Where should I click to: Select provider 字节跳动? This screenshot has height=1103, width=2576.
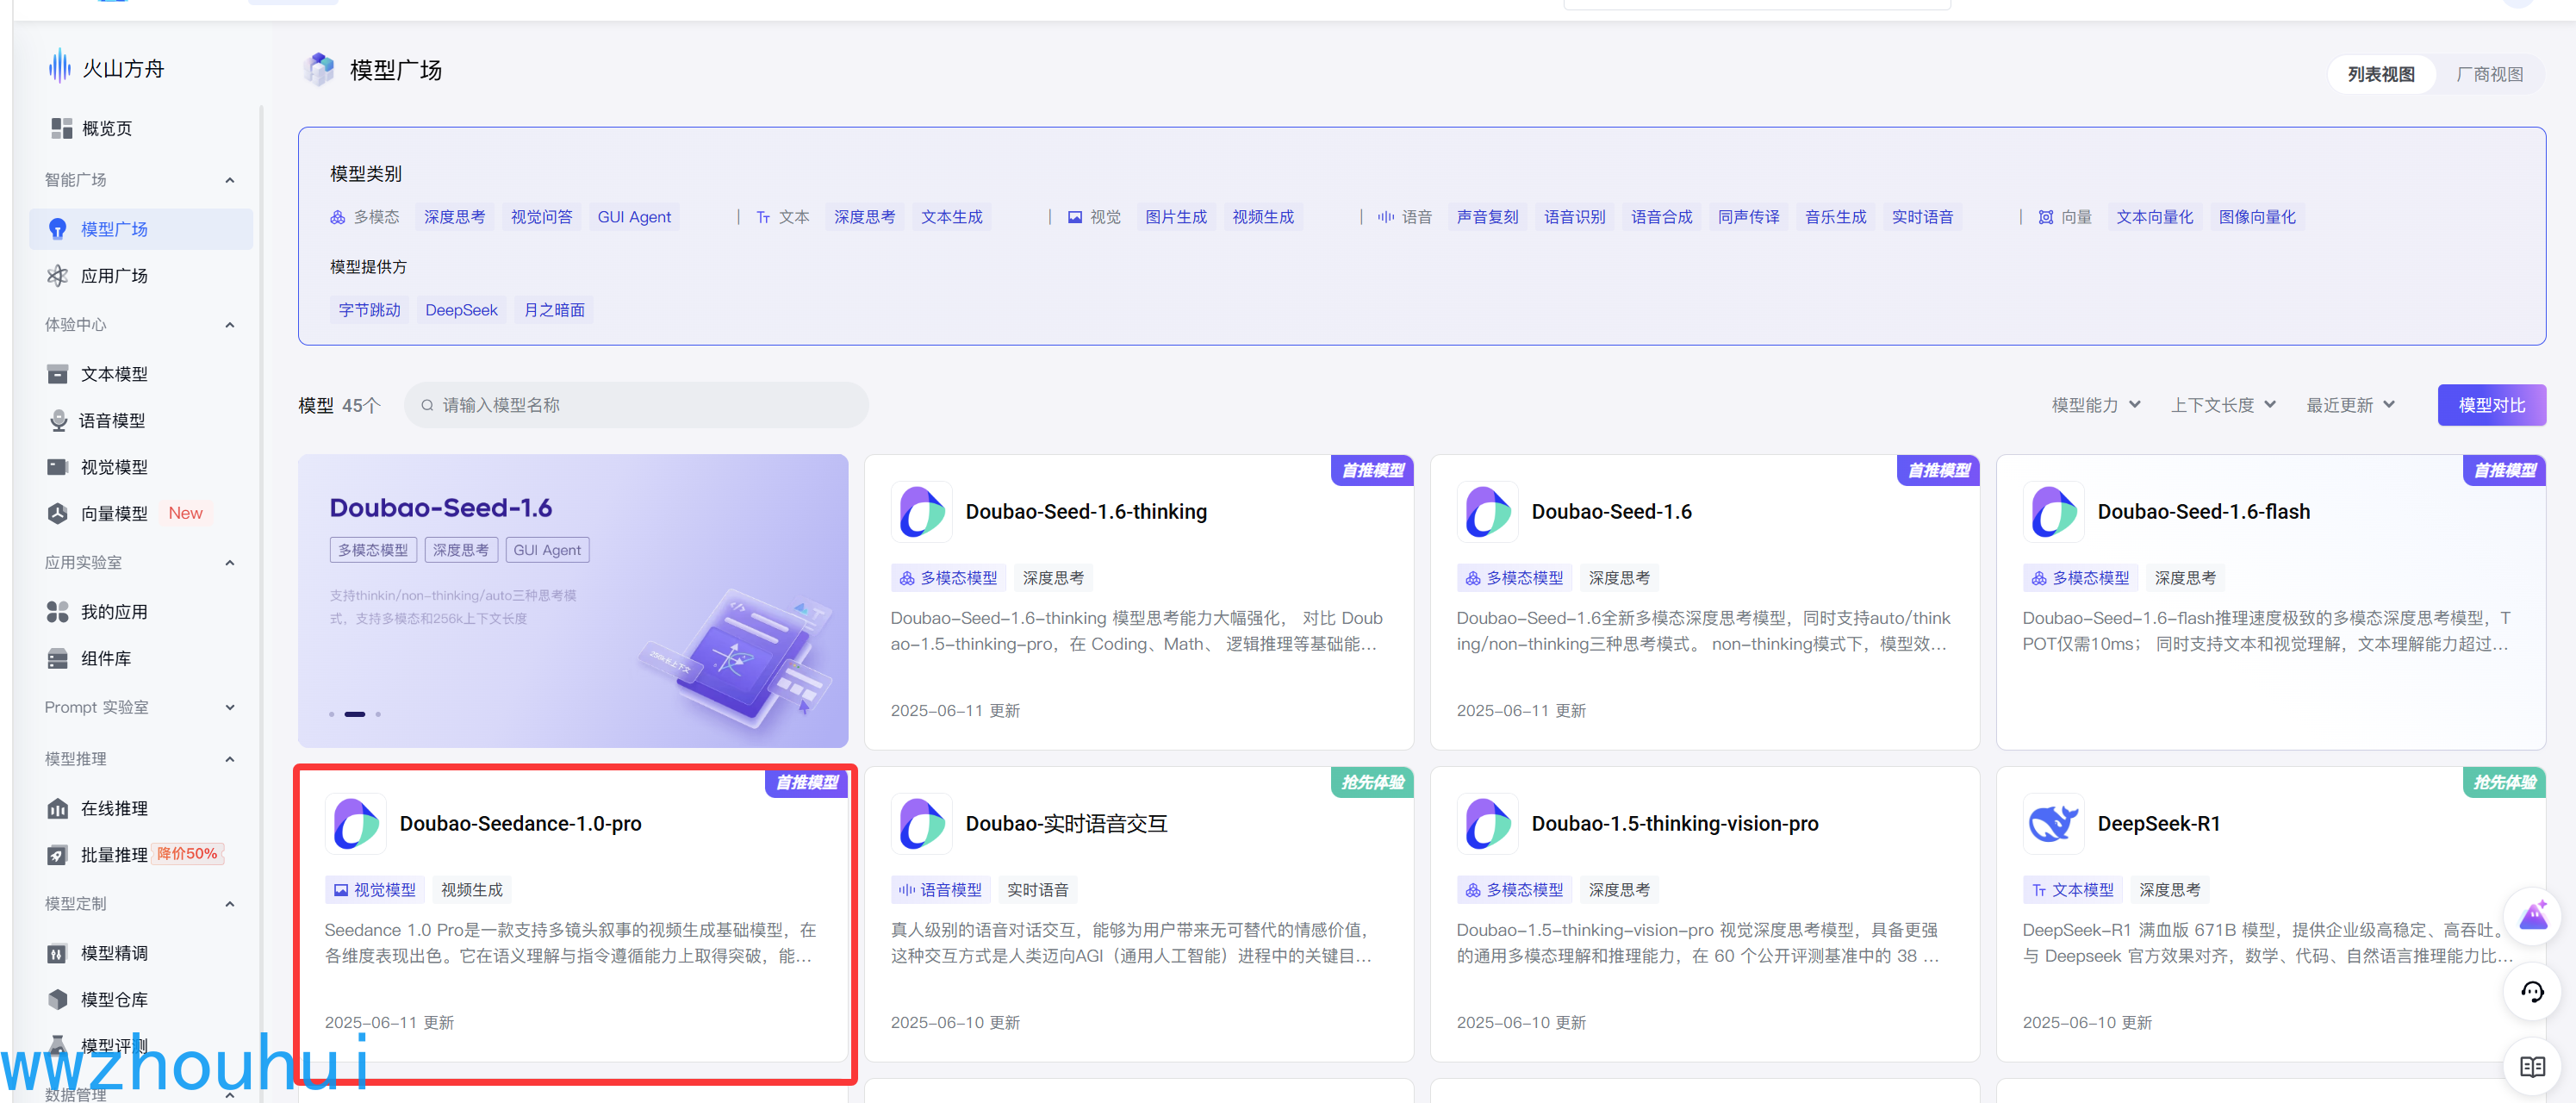(x=369, y=310)
